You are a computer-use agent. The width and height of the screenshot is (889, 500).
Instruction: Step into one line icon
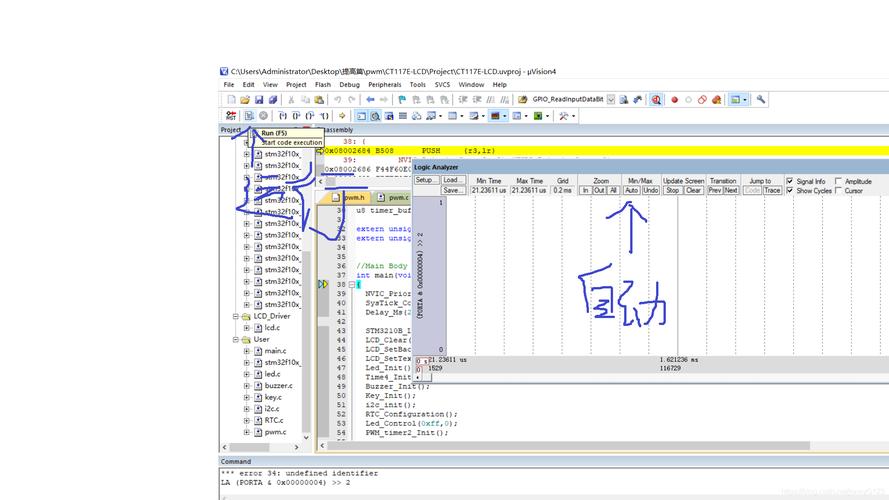(x=282, y=116)
